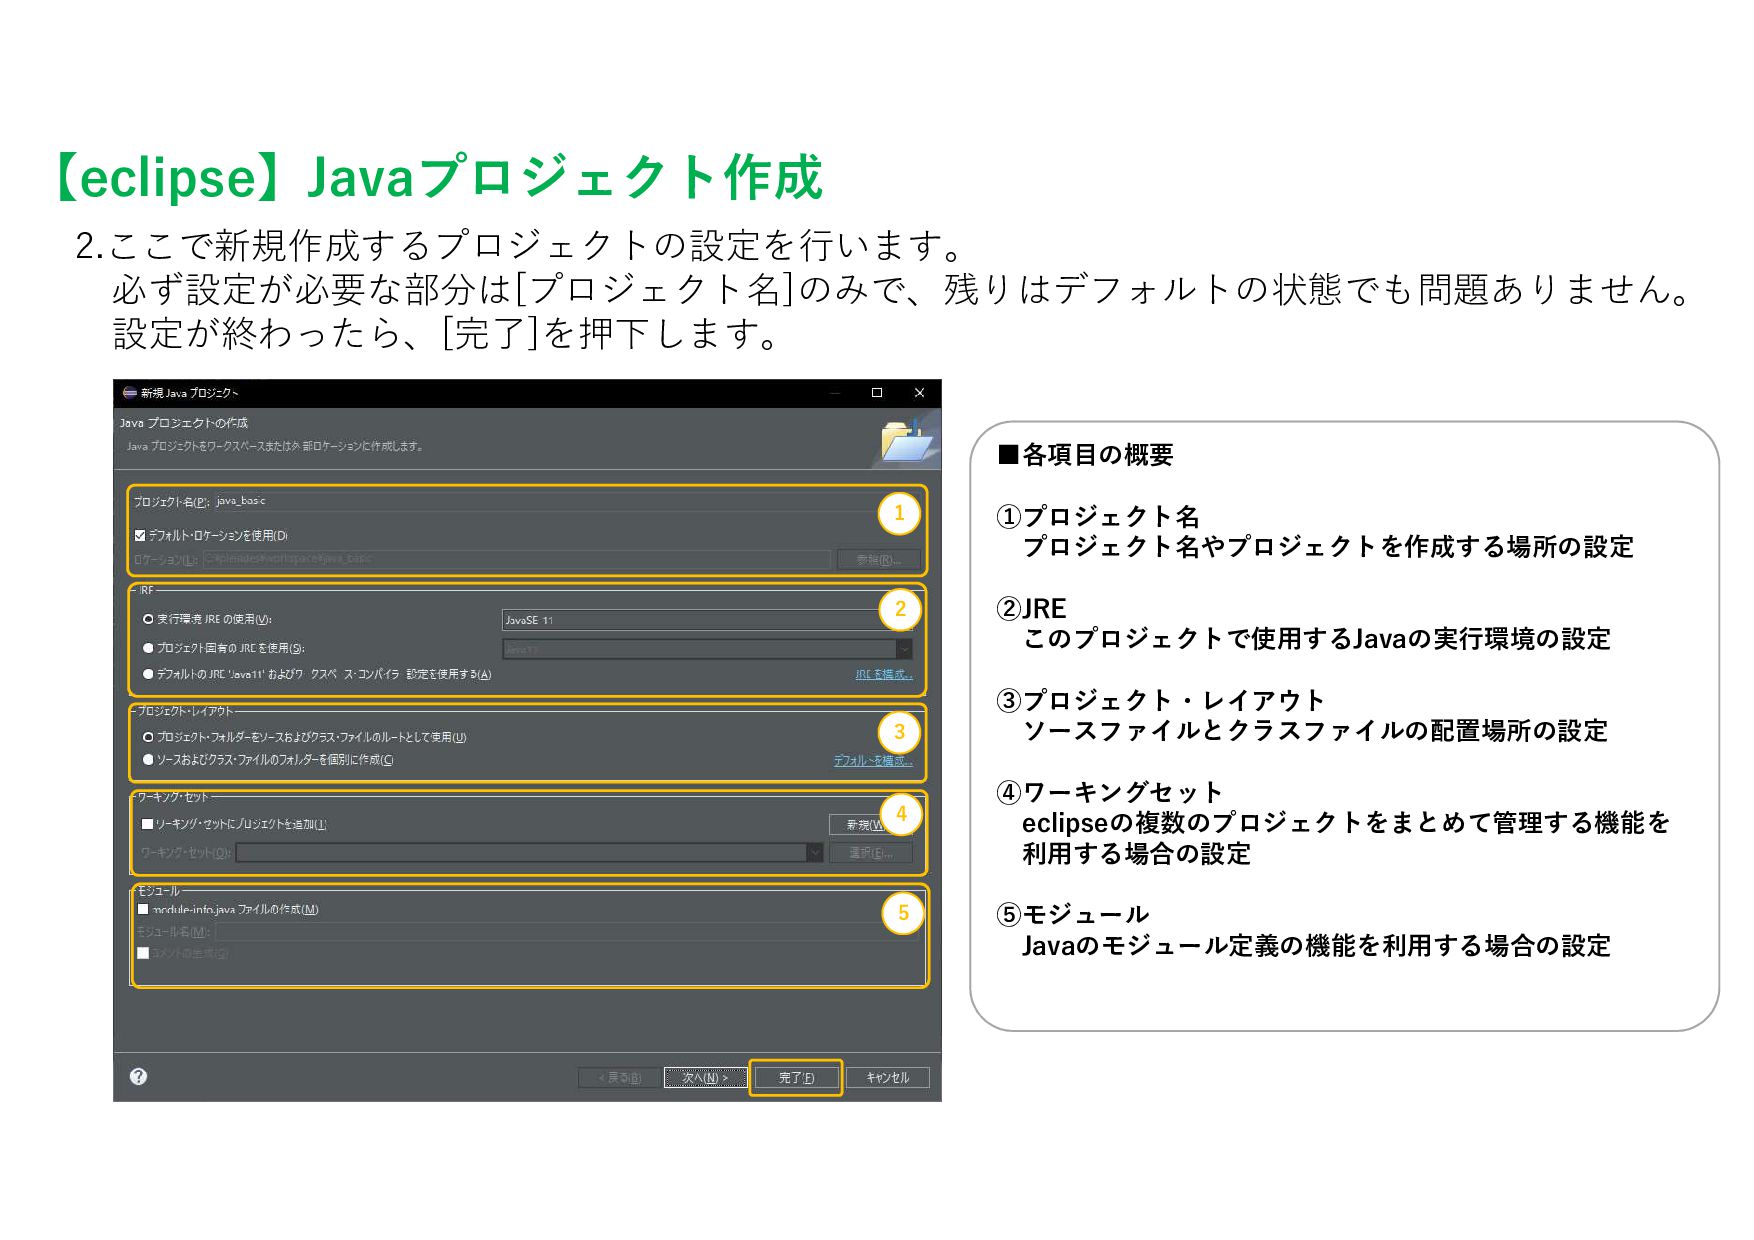
Task: Click '⑤モジュール' in the overview
Action: (1072, 914)
